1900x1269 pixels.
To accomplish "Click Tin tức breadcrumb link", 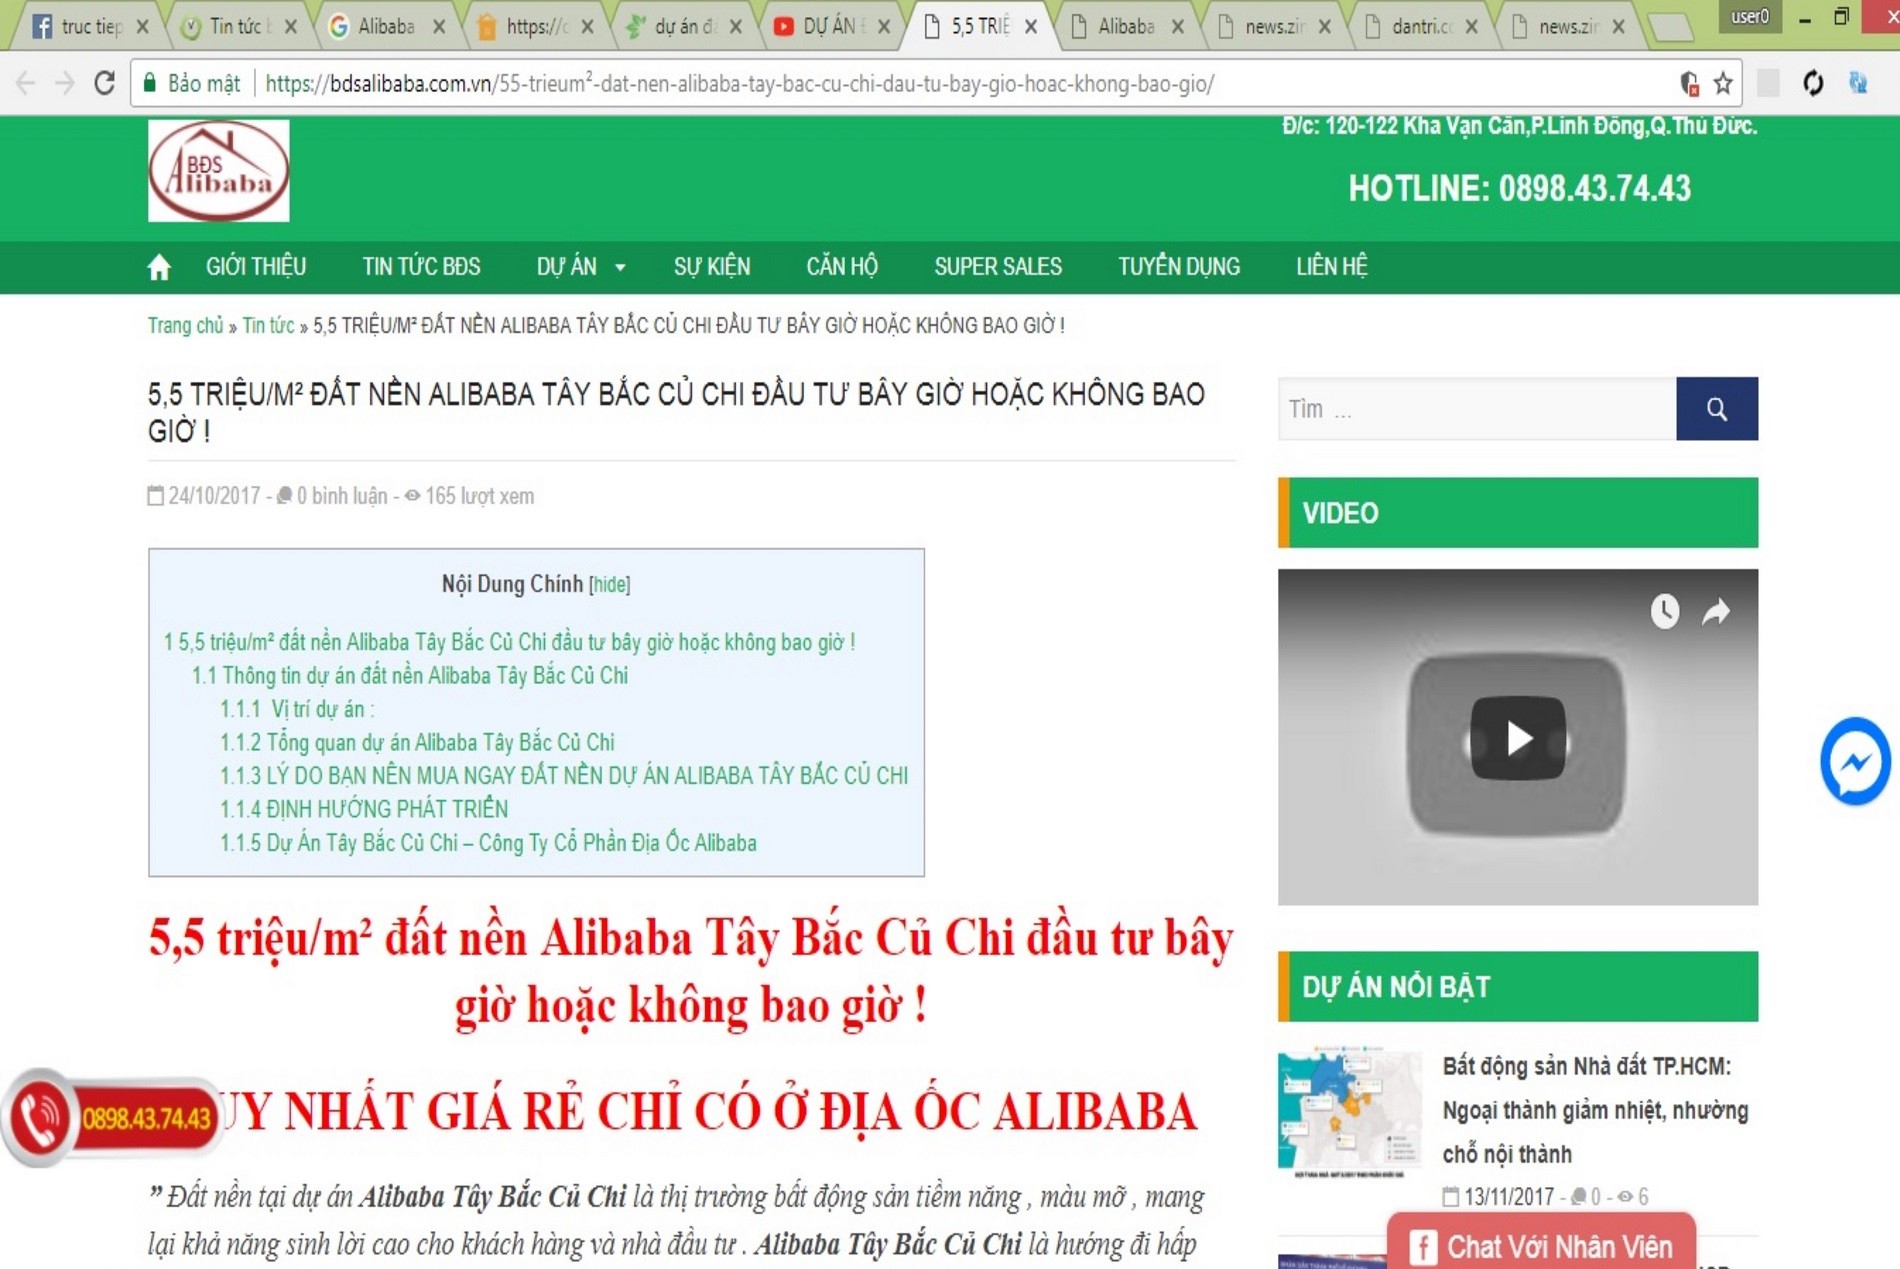I will click(x=268, y=326).
